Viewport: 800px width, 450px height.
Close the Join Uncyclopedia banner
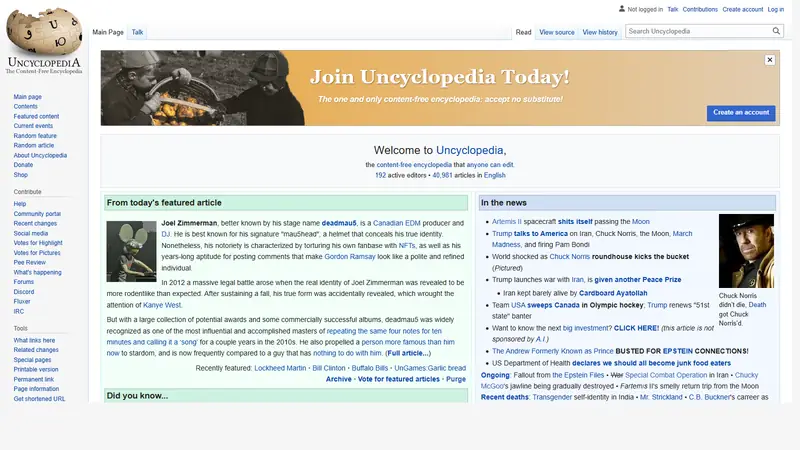[x=770, y=60]
